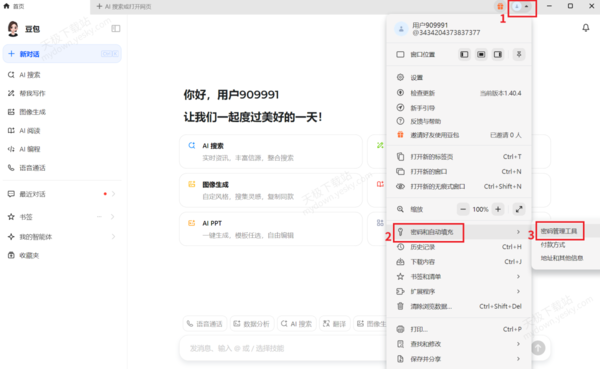Click the 窗口位置 label in the menu
The image size is (600, 369).
[422, 54]
